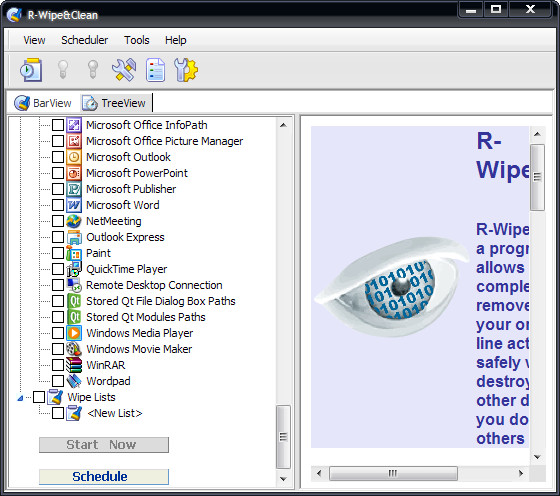Click info panel scroll right arrow
The image size is (560, 496).
pyautogui.click(x=521, y=474)
